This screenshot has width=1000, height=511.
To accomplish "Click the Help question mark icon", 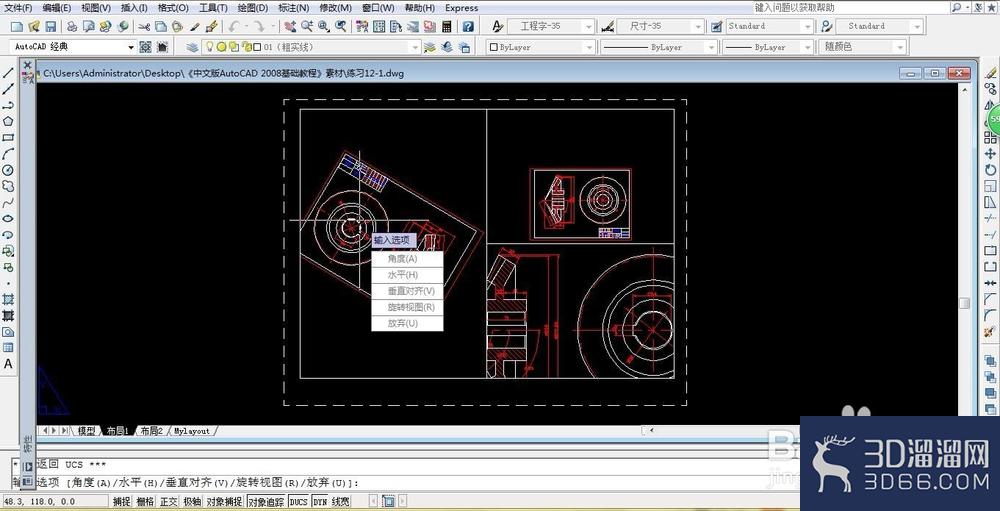I will pyautogui.click(x=468, y=27).
